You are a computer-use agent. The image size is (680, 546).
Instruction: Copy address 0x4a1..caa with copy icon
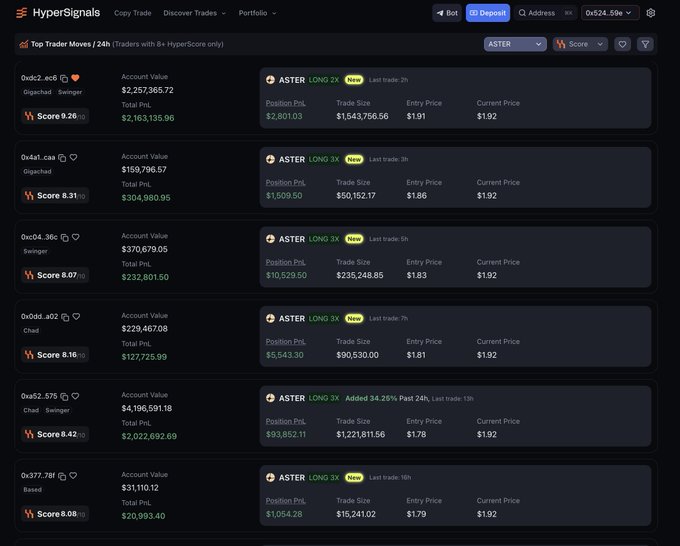(62, 157)
